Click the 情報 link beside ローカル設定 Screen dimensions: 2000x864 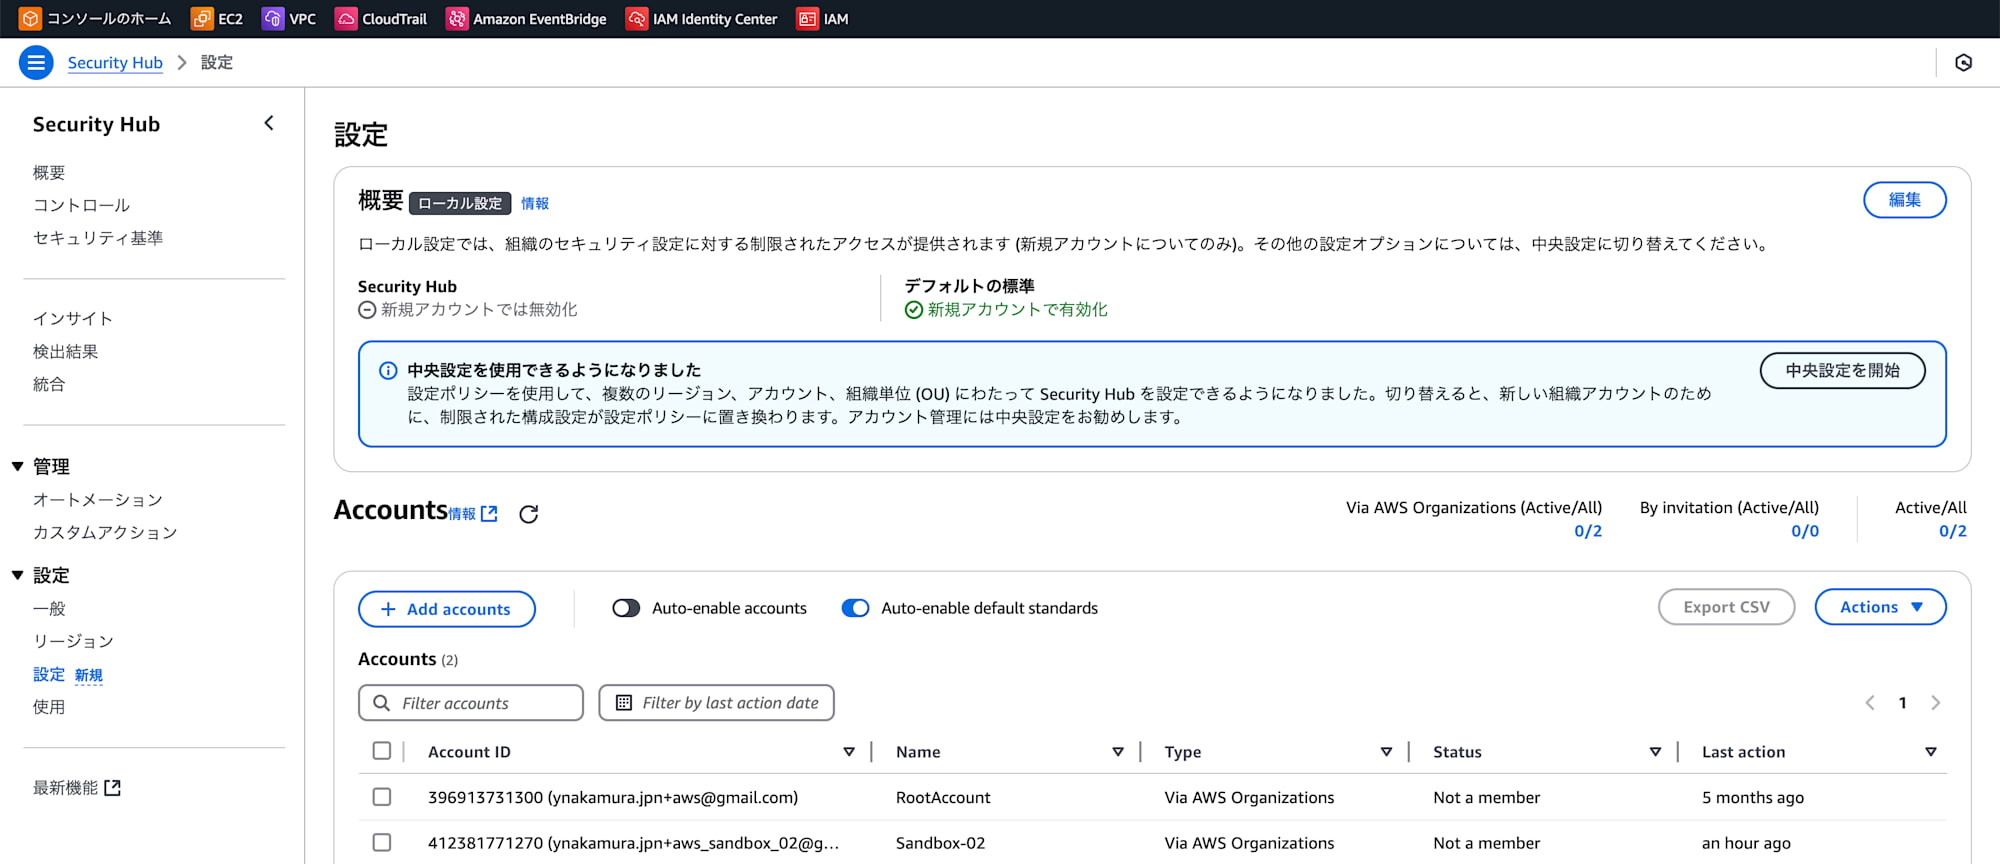coord(535,203)
